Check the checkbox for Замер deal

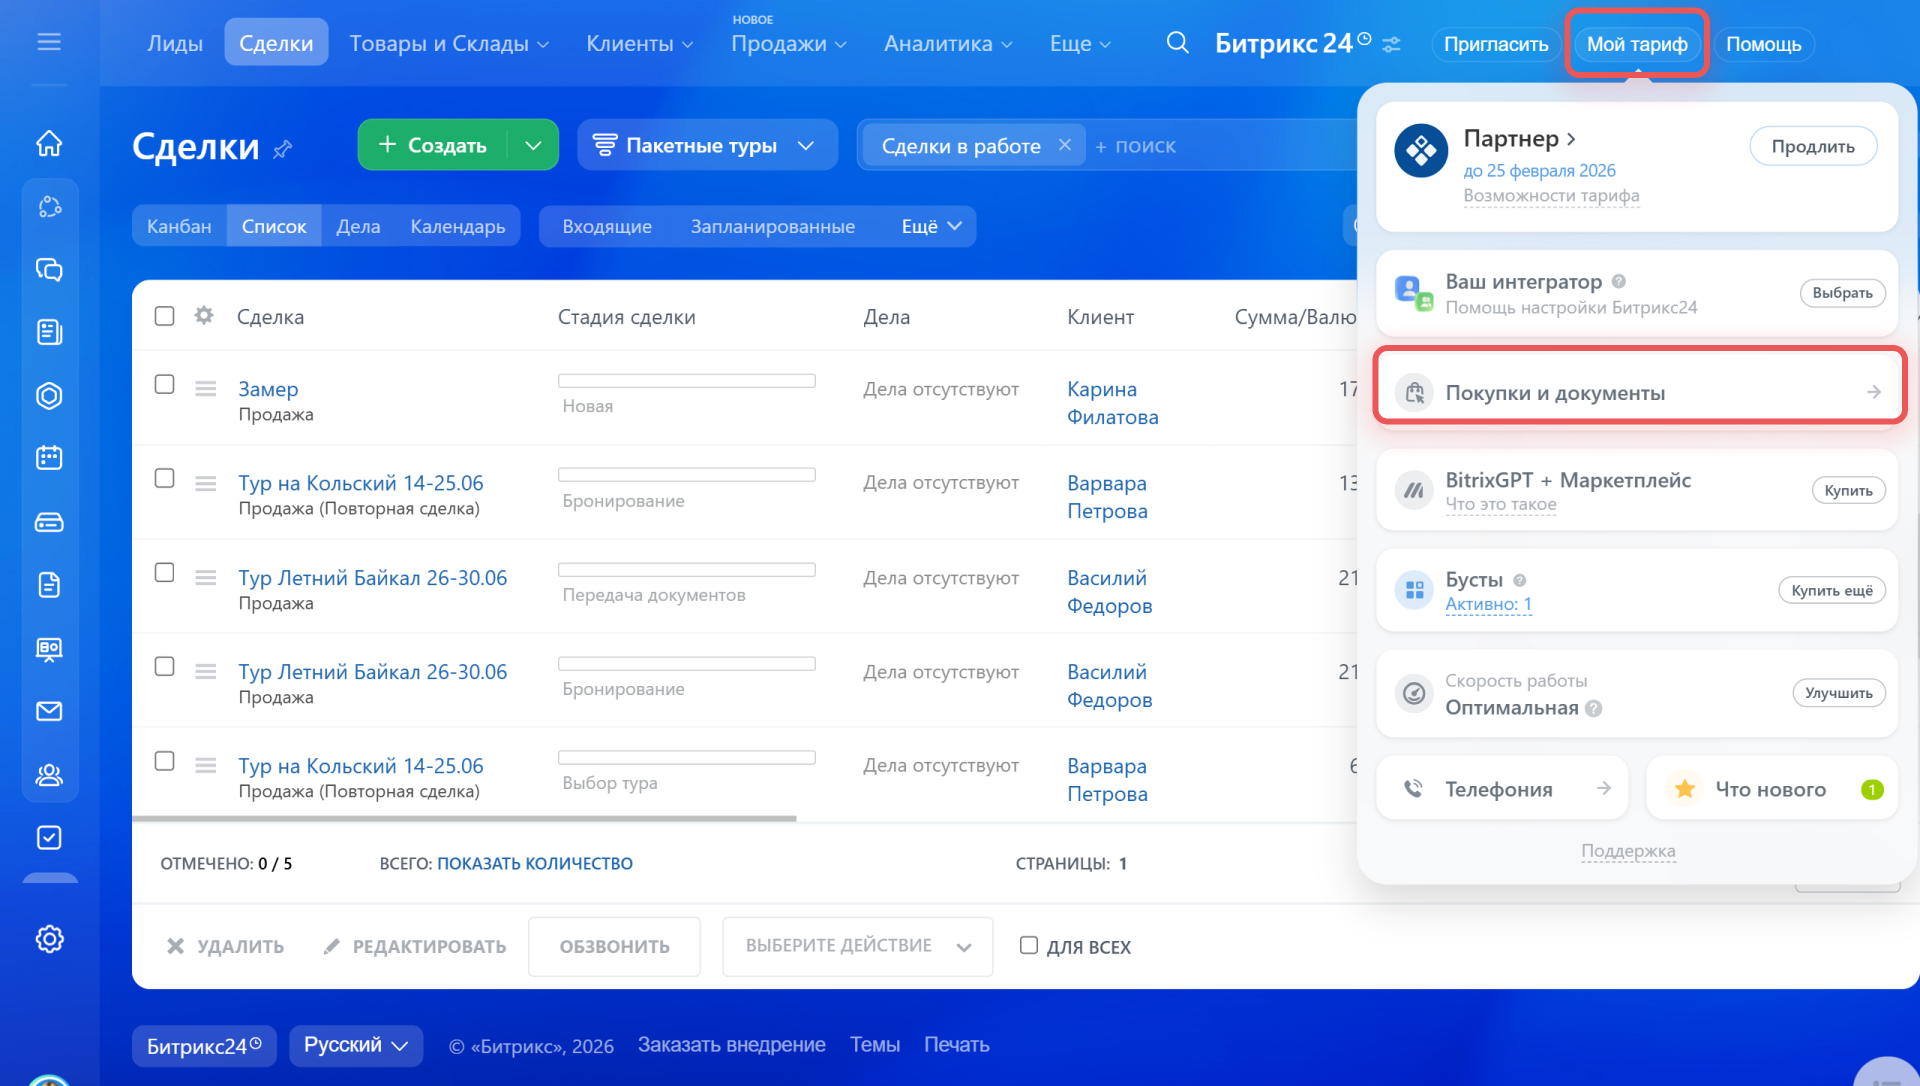pos(165,385)
